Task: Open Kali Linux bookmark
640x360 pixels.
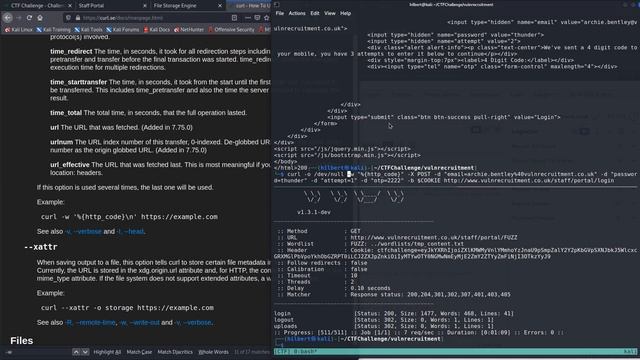Action: [x=19, y=29]
